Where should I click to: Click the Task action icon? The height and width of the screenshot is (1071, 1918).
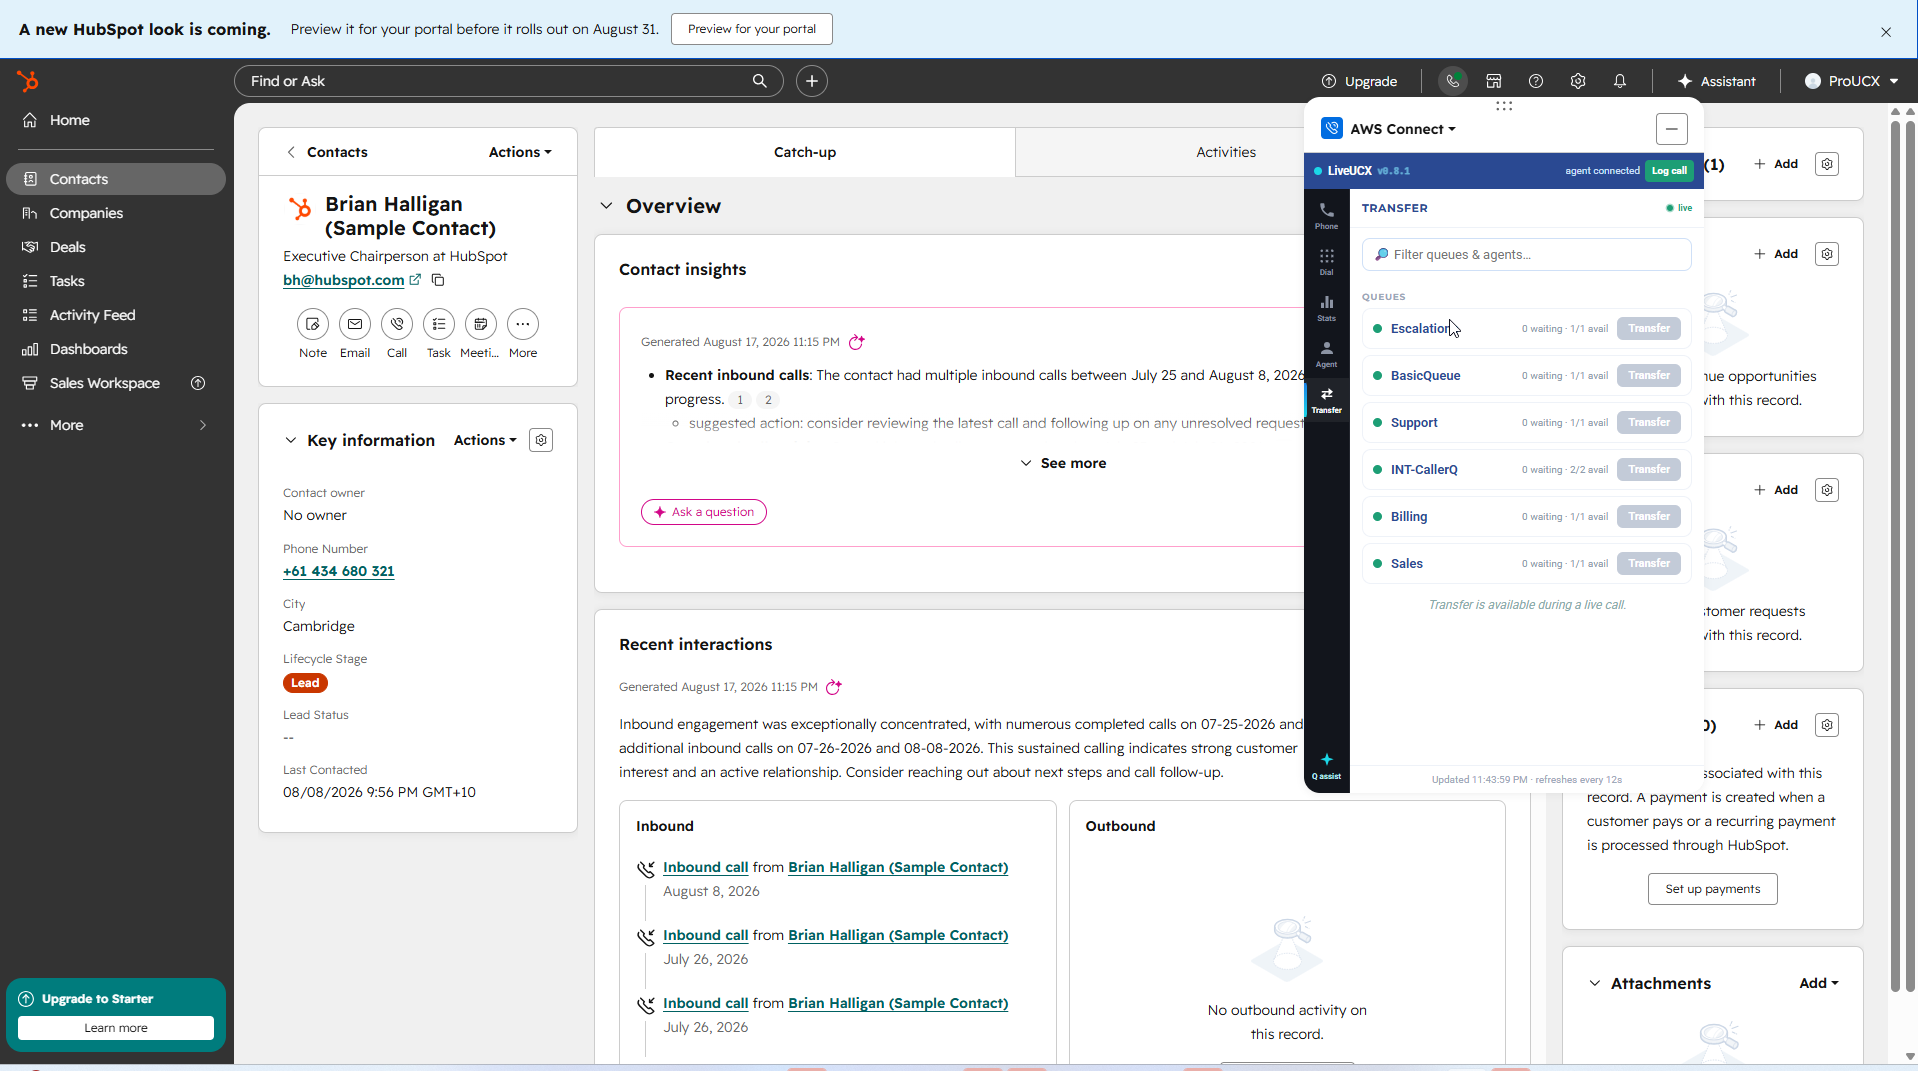(x=439, y=324)
